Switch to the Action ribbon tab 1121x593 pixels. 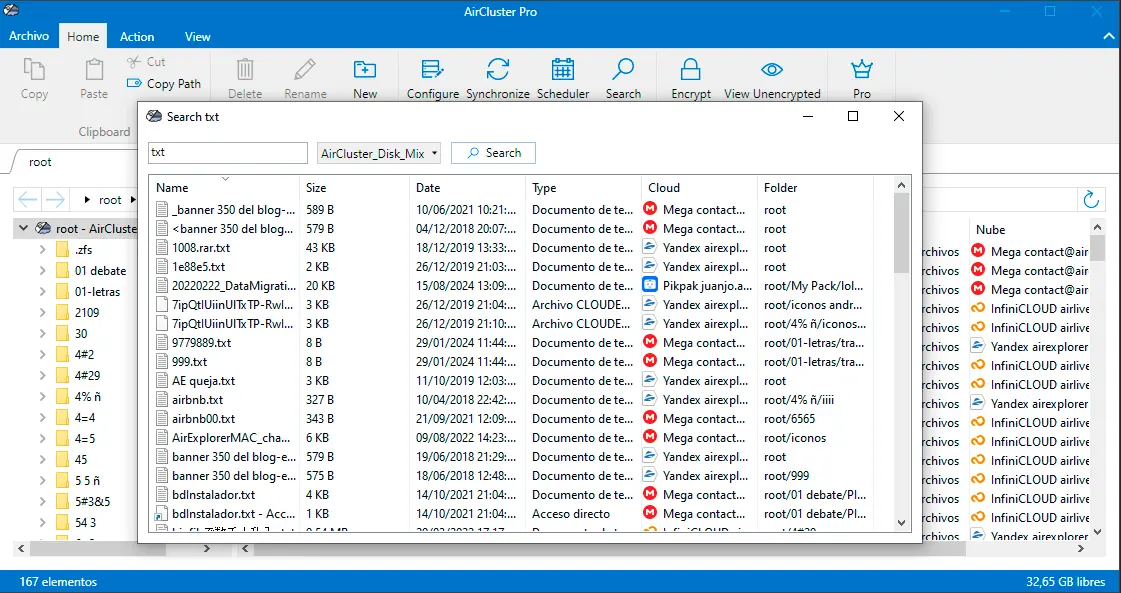tap(137, 36)
